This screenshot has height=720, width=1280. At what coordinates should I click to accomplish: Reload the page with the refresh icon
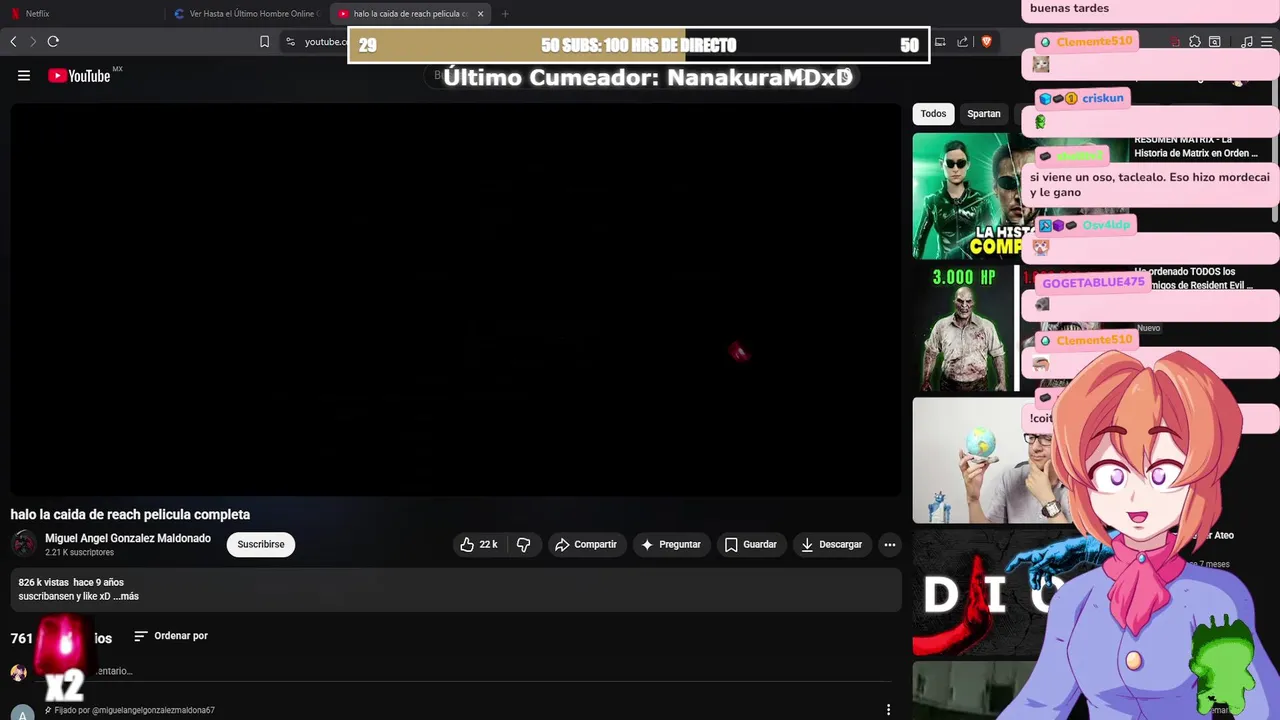tap(53, 41)
